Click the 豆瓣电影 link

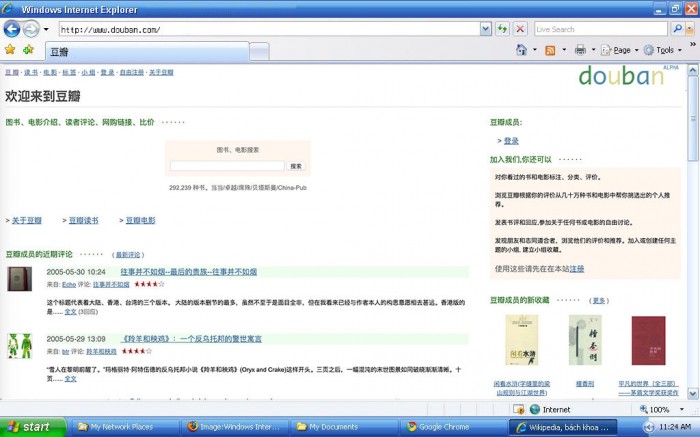click(x=140, y=220)
